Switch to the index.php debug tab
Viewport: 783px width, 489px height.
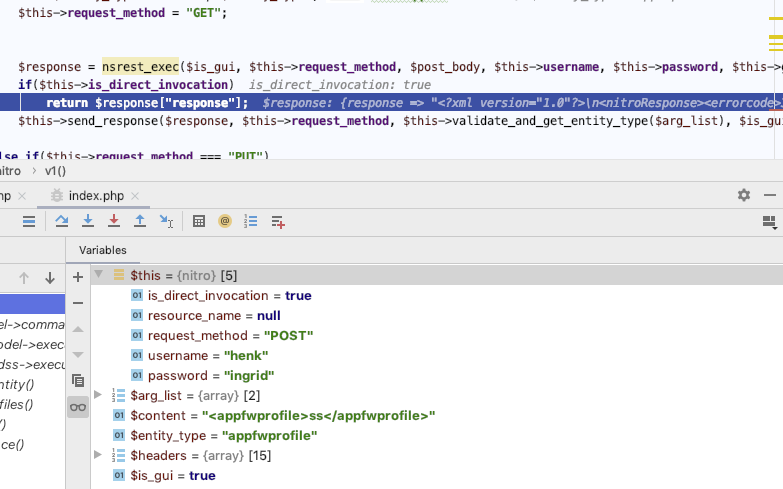[96, 195]
